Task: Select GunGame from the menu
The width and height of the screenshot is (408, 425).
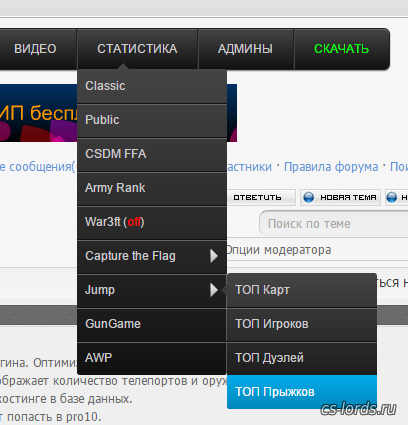Action: [152, 324]
